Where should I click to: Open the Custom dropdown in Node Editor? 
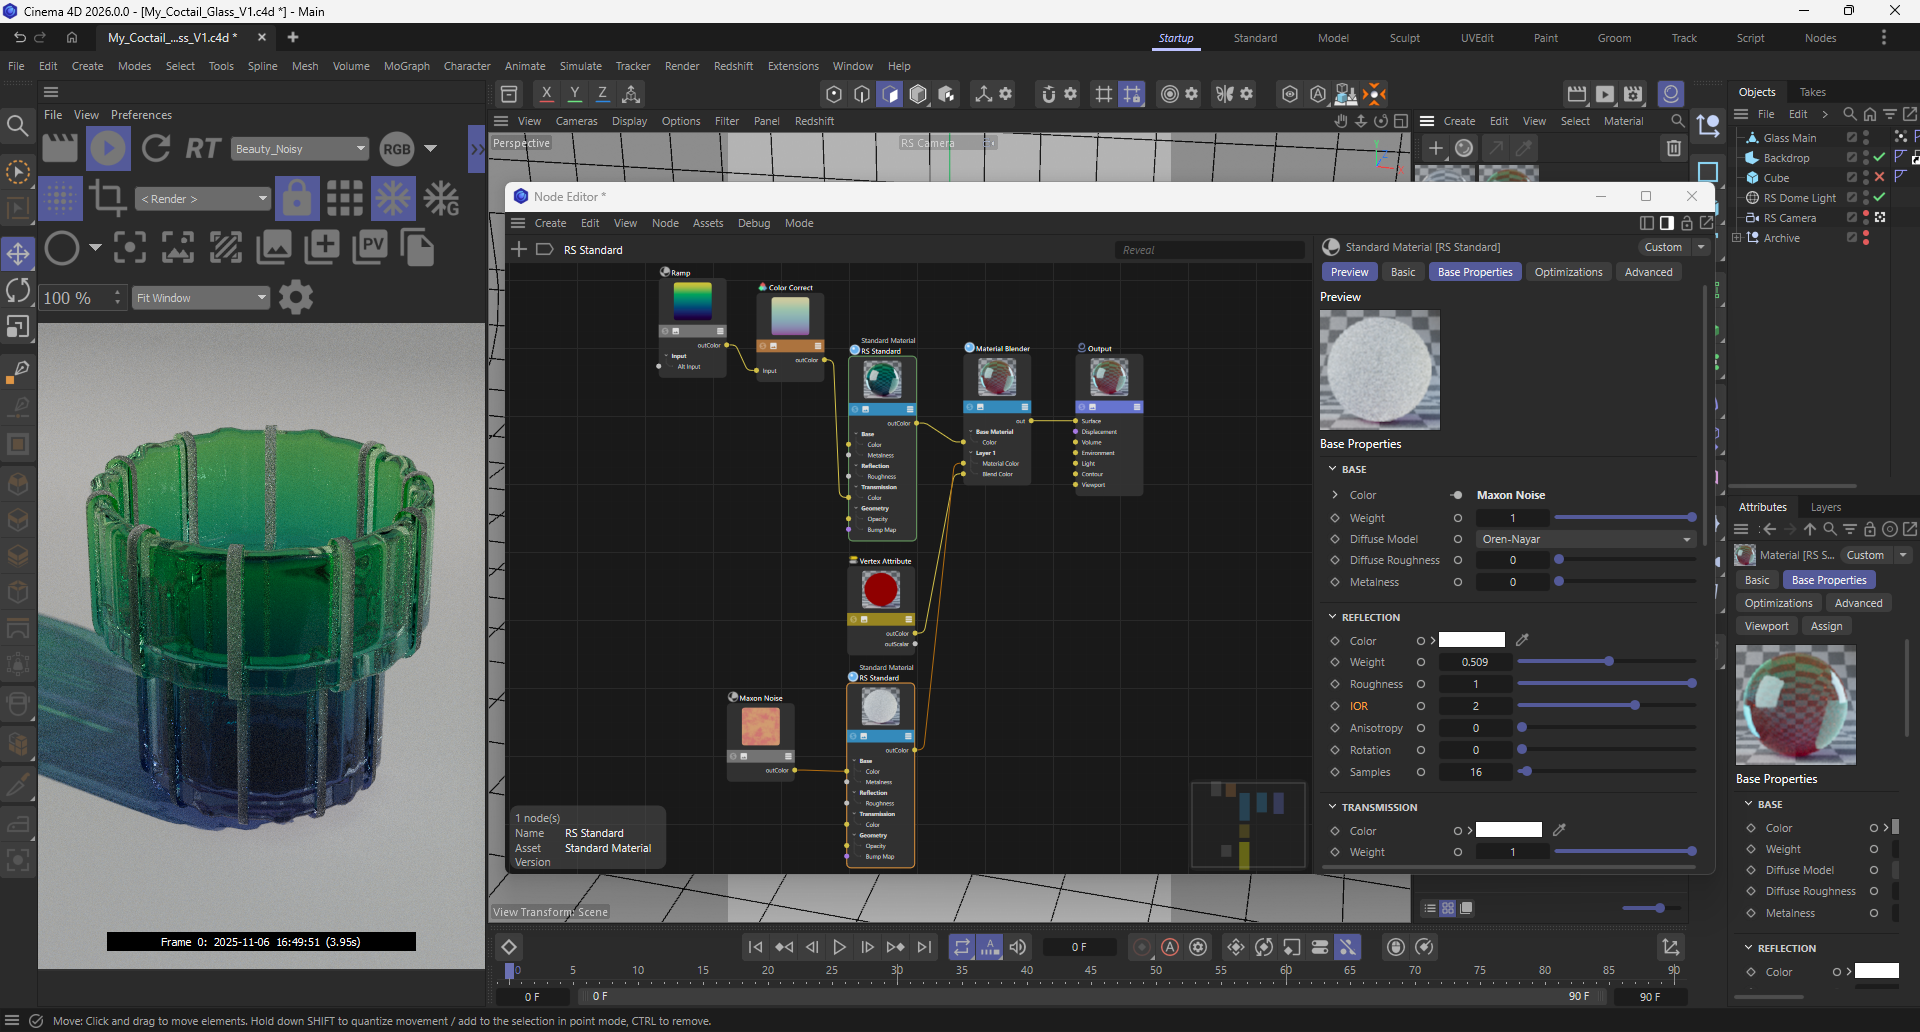1675,247
